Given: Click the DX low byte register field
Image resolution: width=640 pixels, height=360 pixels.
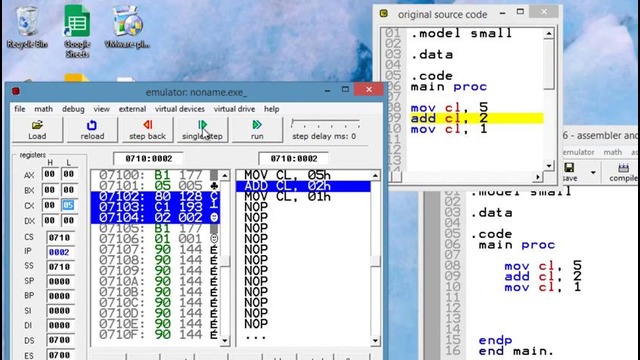Looking at the screenshot, I should coord(69,220).
